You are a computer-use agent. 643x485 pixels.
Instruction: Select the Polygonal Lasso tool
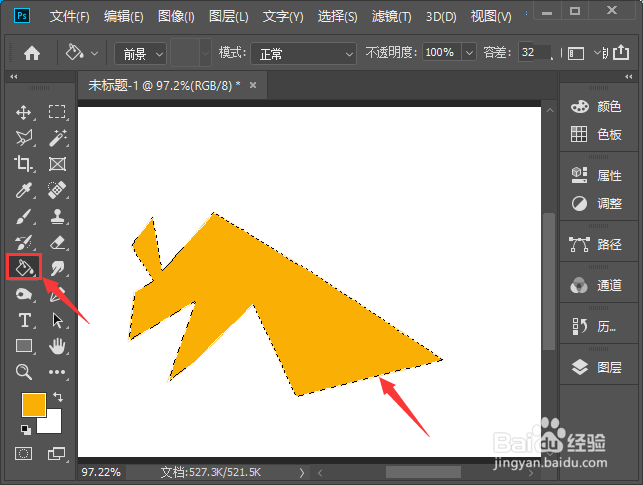point(24,138)
